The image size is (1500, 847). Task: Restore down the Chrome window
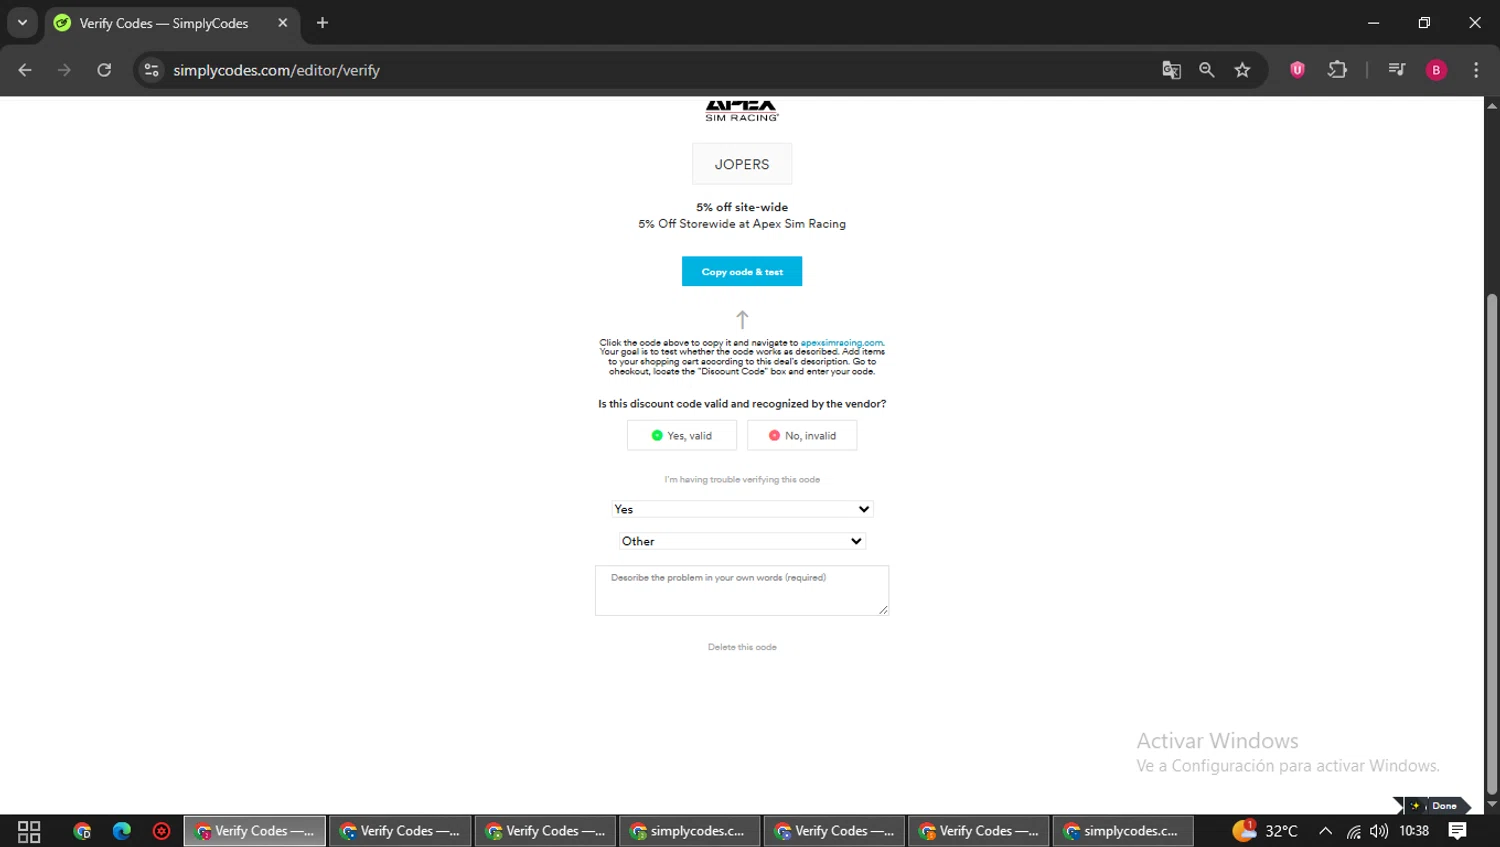(x=1424, y=23)
